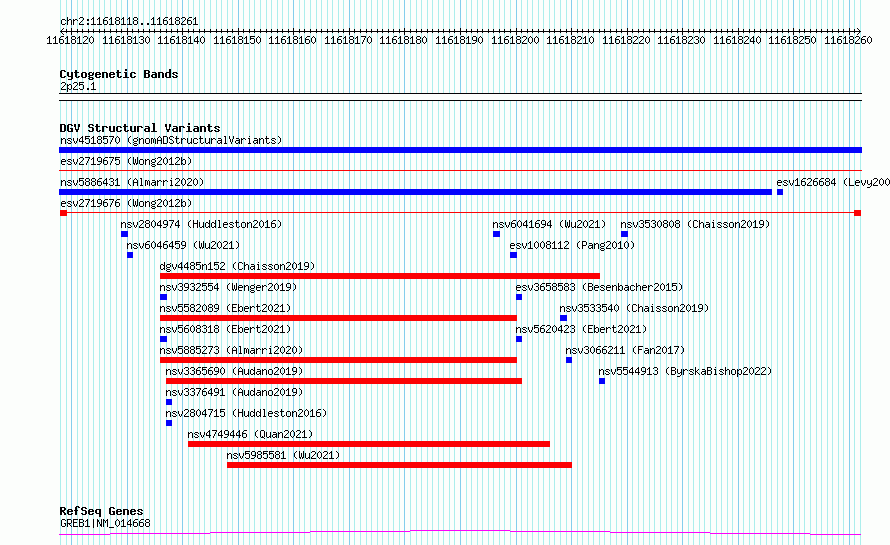Click the chr2:11618118..11618261 region label
This screenshot has height=545, width=890.
tap(129, 22)
